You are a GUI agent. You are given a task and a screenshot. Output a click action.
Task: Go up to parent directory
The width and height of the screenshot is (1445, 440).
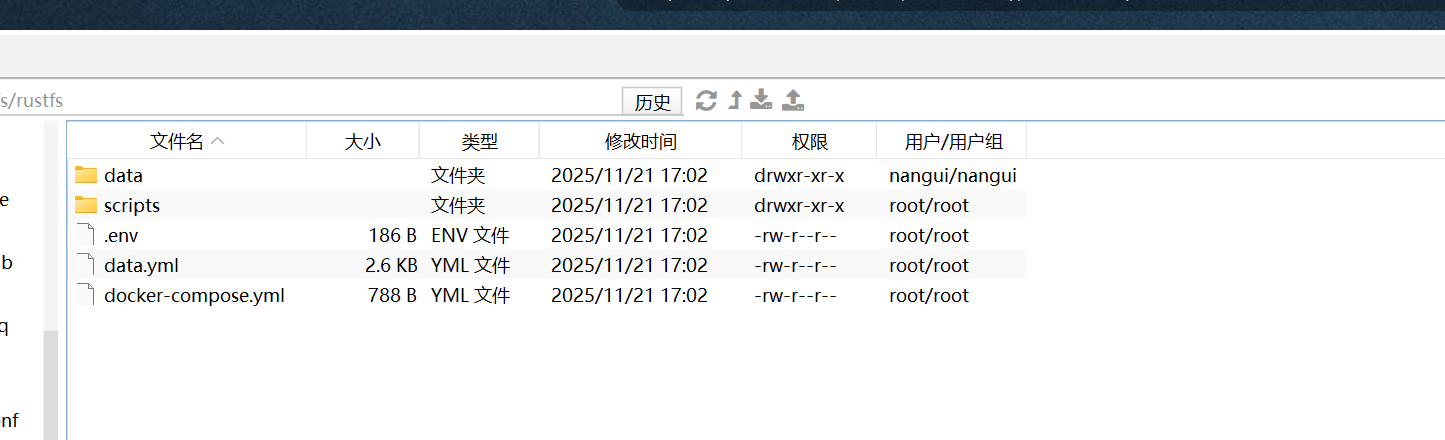(x=735, y=100)
